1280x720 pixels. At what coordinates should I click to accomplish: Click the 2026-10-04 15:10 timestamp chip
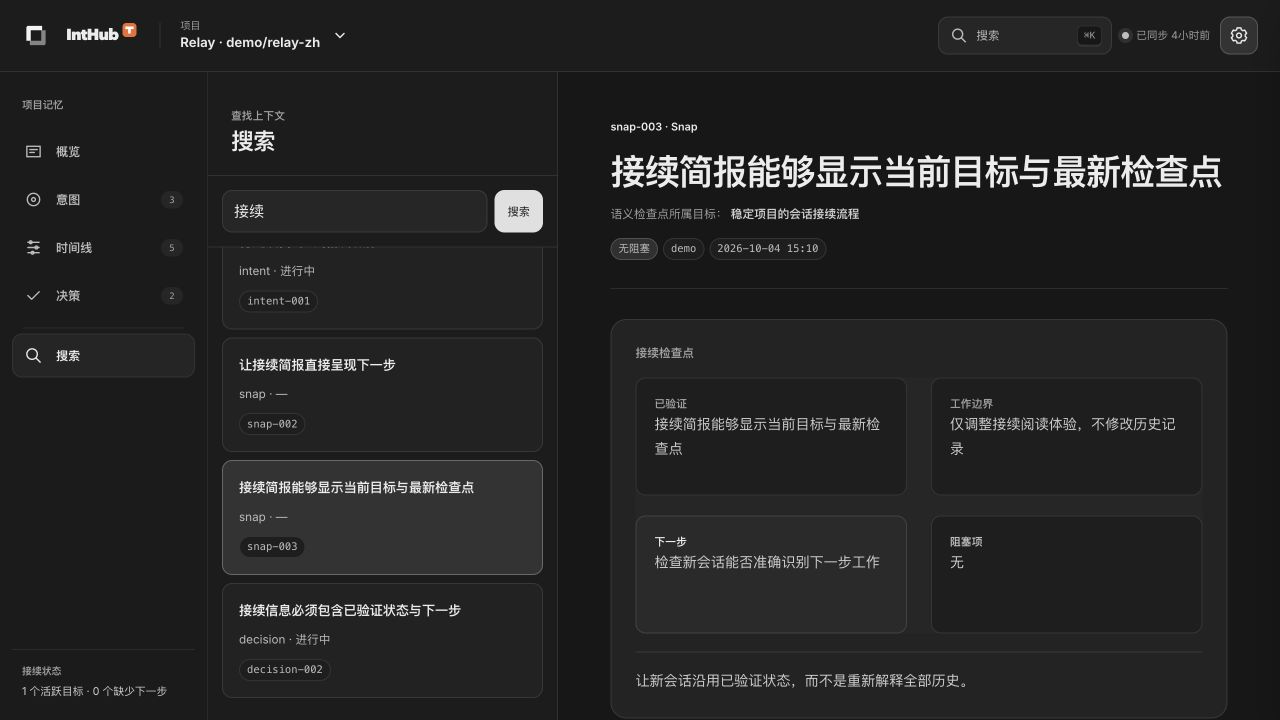click(768, 248)
